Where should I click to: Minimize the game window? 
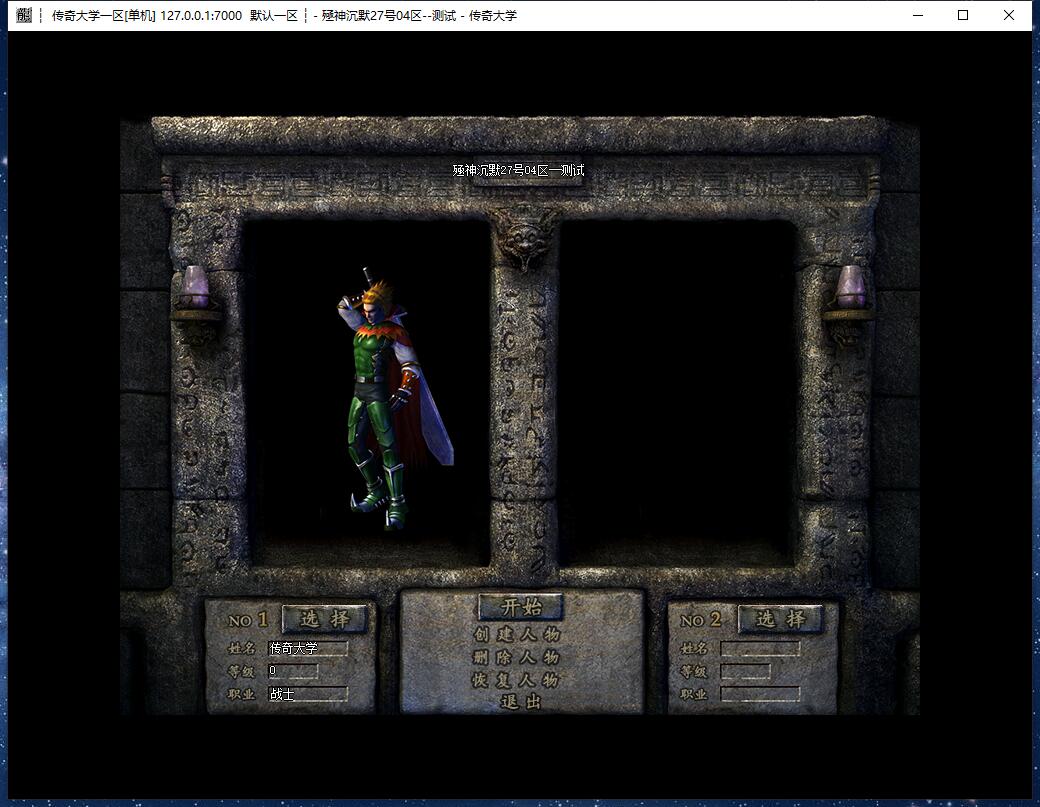pyautogui.click(x=918, y=15)
